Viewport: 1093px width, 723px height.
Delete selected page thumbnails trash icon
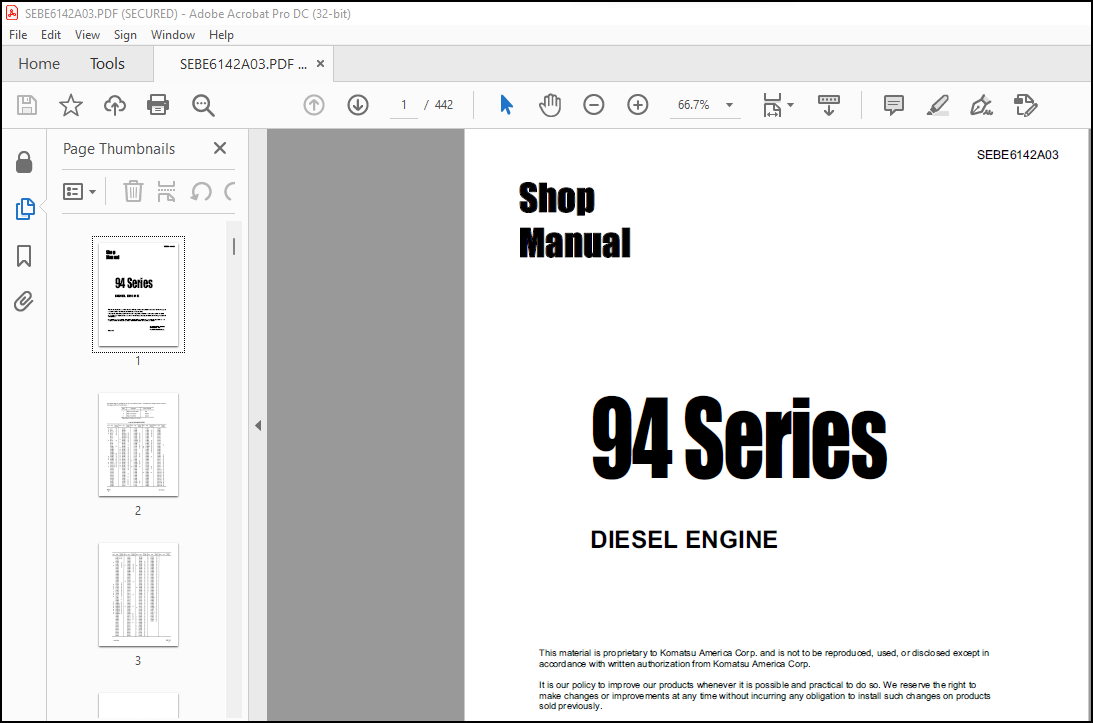coord(133,191)
